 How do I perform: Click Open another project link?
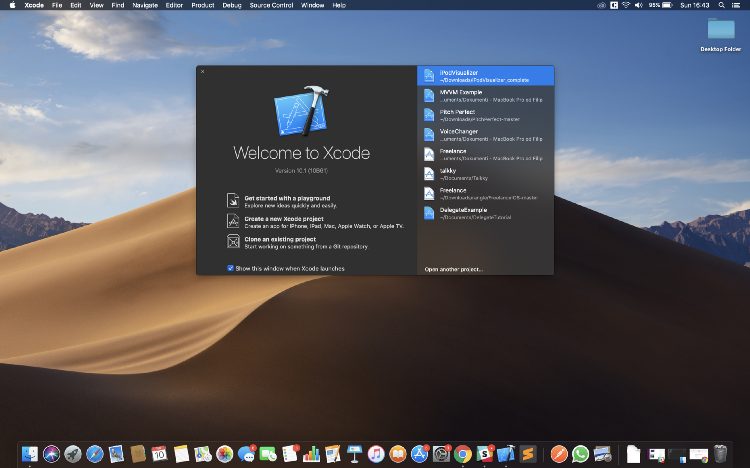[453, 269]
